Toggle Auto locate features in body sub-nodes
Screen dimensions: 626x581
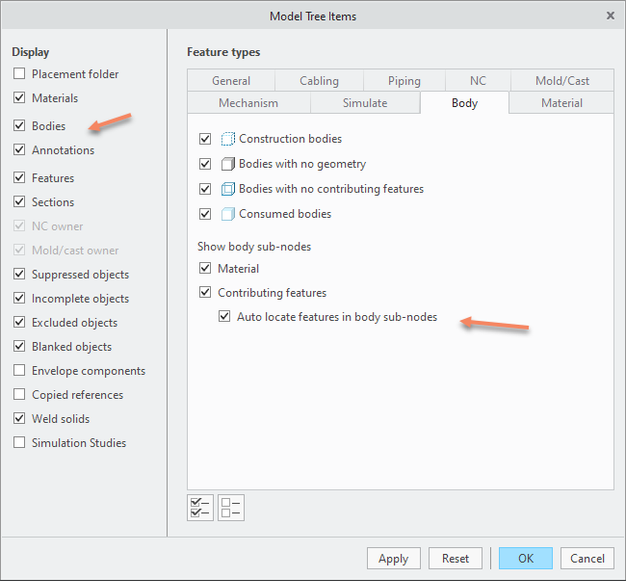point(225,317)
